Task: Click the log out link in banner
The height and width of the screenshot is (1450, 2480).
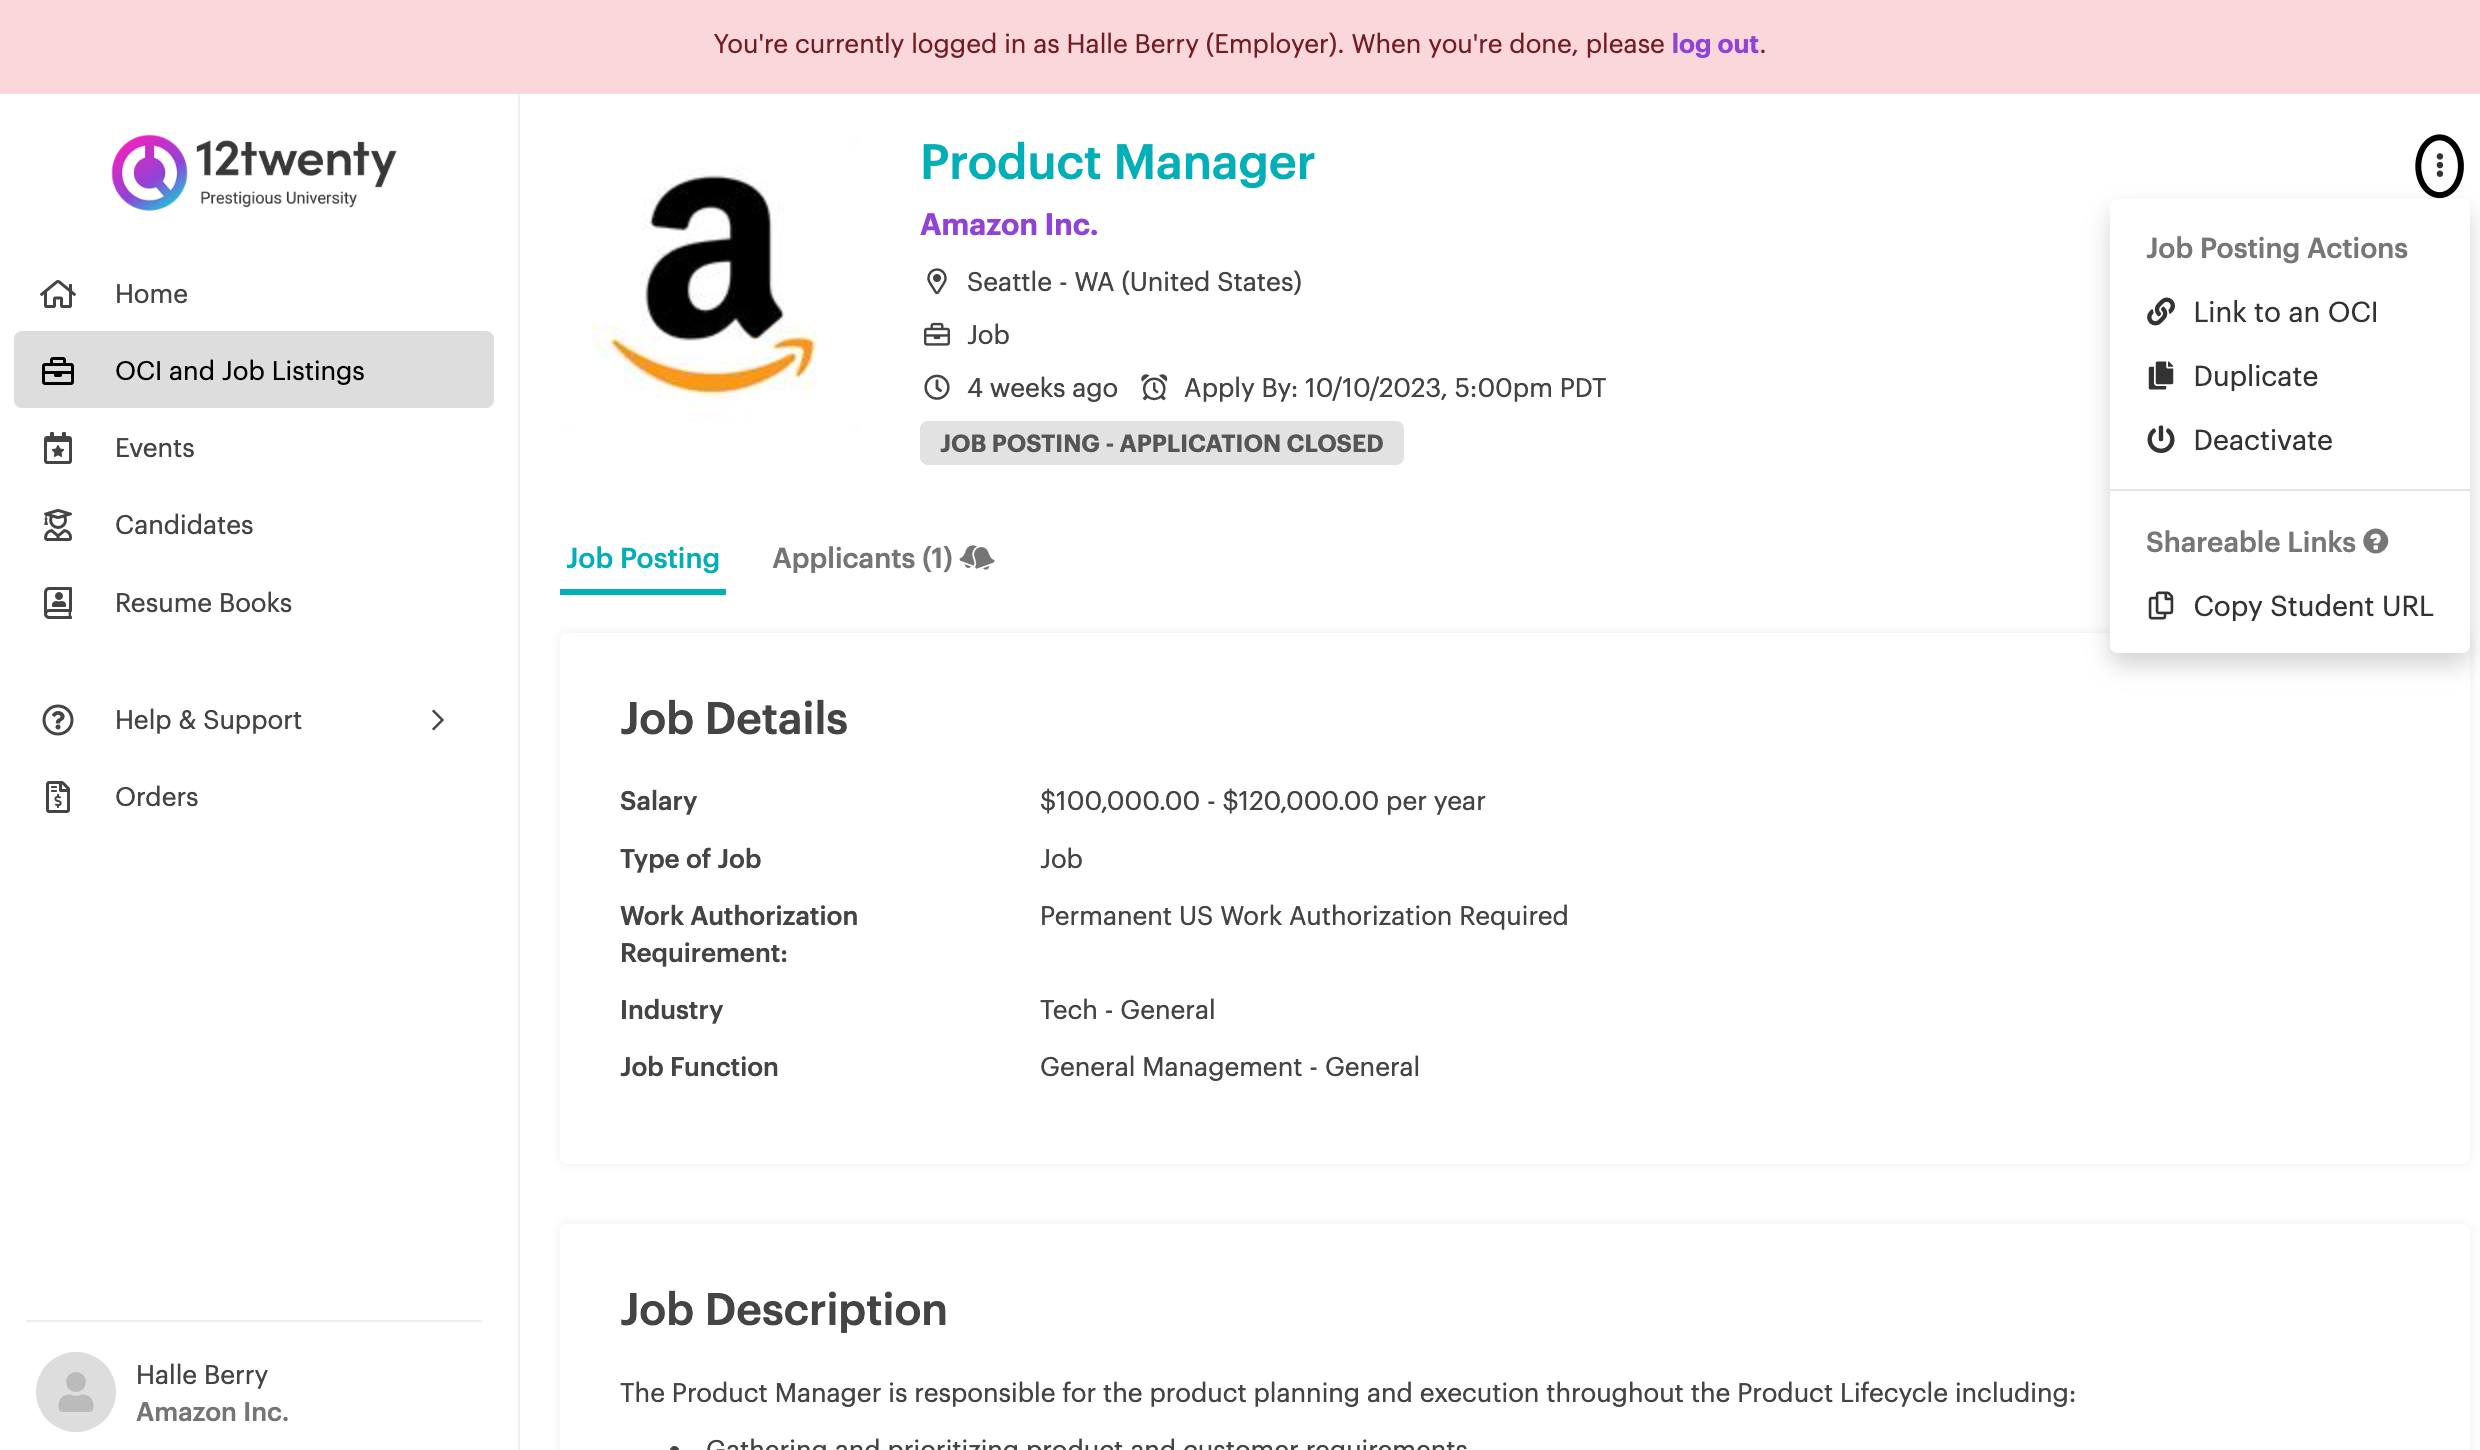Action: tap(1715, 44)
